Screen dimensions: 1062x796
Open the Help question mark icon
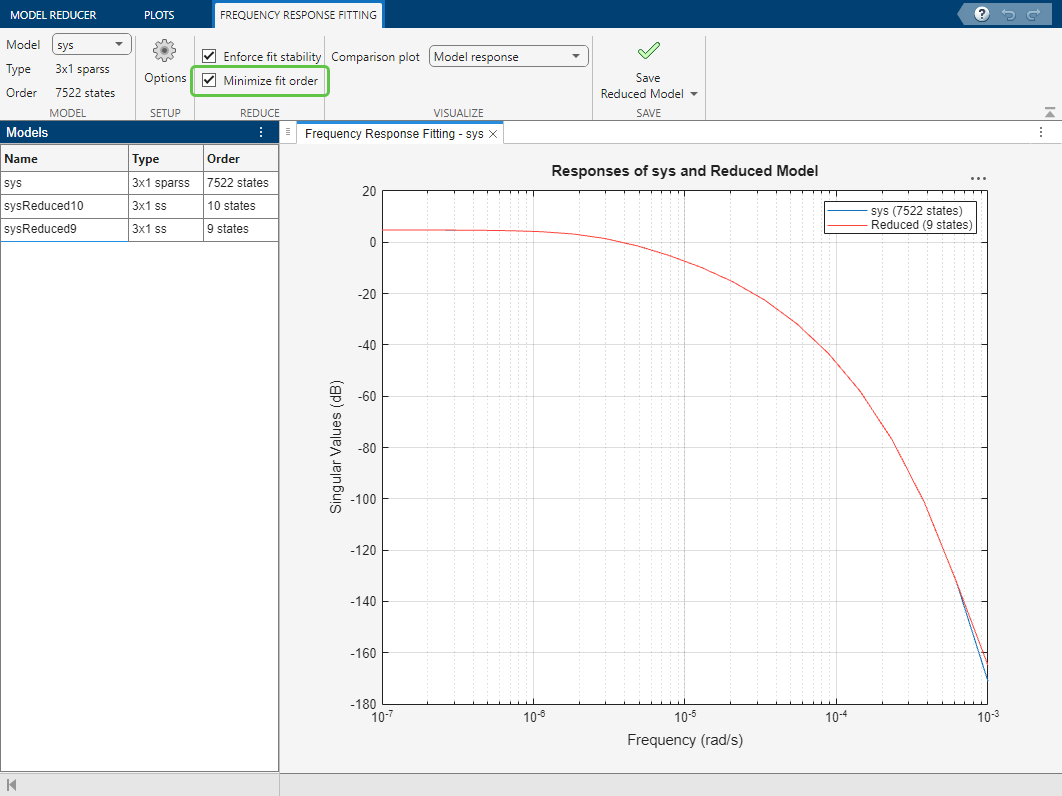coord(982,14)
